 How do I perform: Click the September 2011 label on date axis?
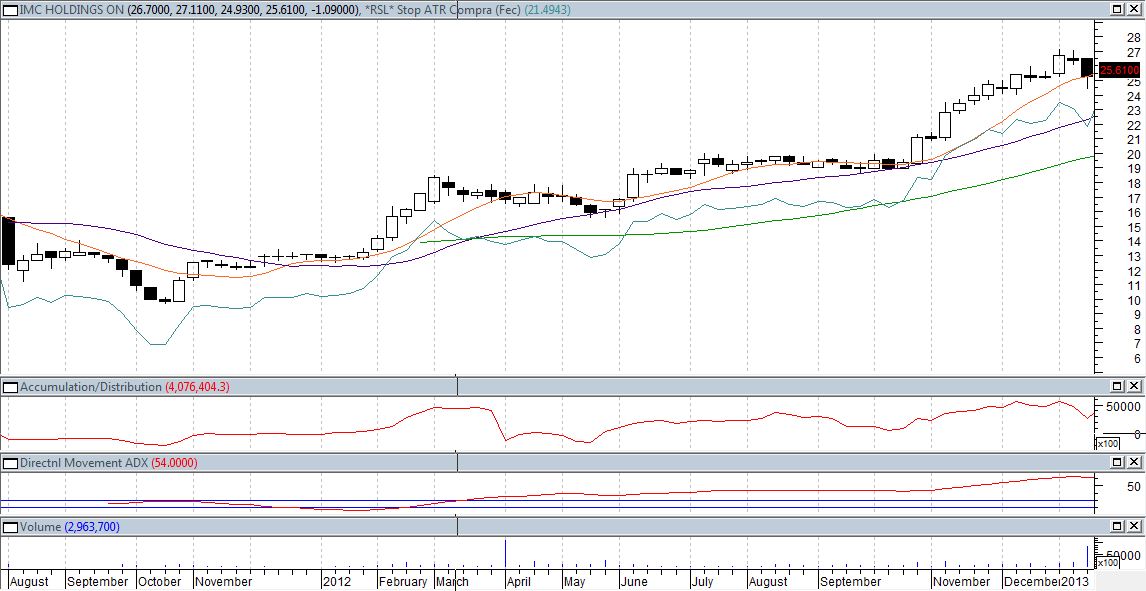pyautogui.click(x=97, y=581)
